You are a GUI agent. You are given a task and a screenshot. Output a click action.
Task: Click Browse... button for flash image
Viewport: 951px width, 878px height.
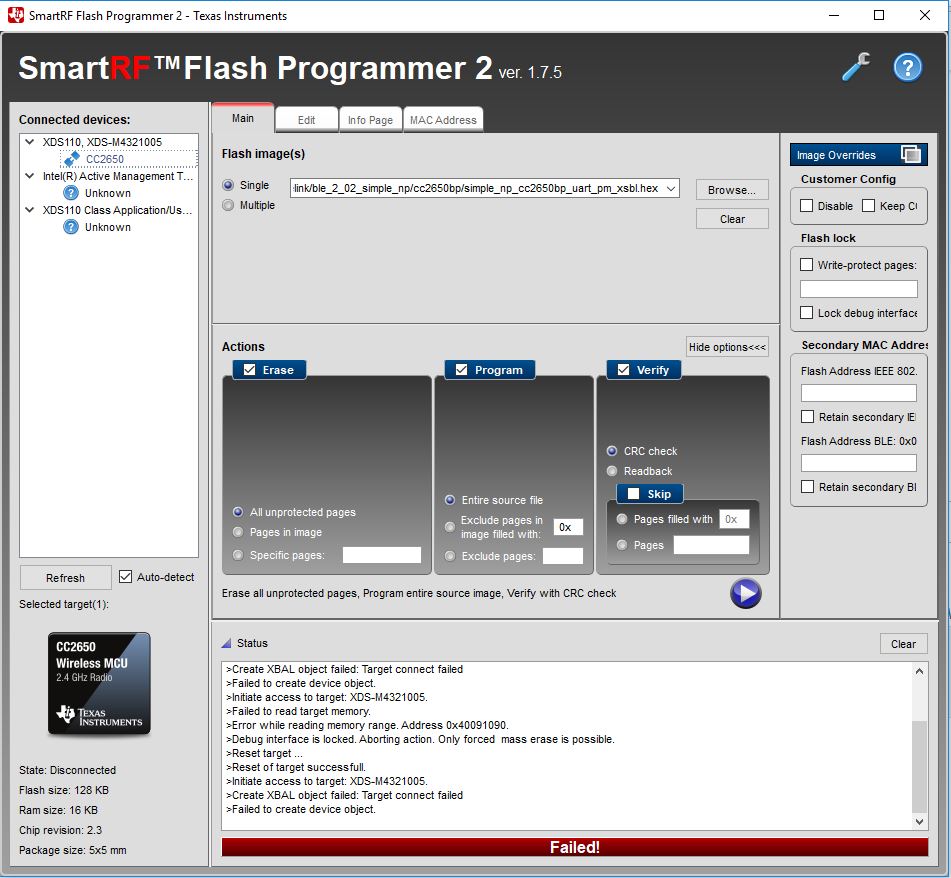click(x=732, y=190)
